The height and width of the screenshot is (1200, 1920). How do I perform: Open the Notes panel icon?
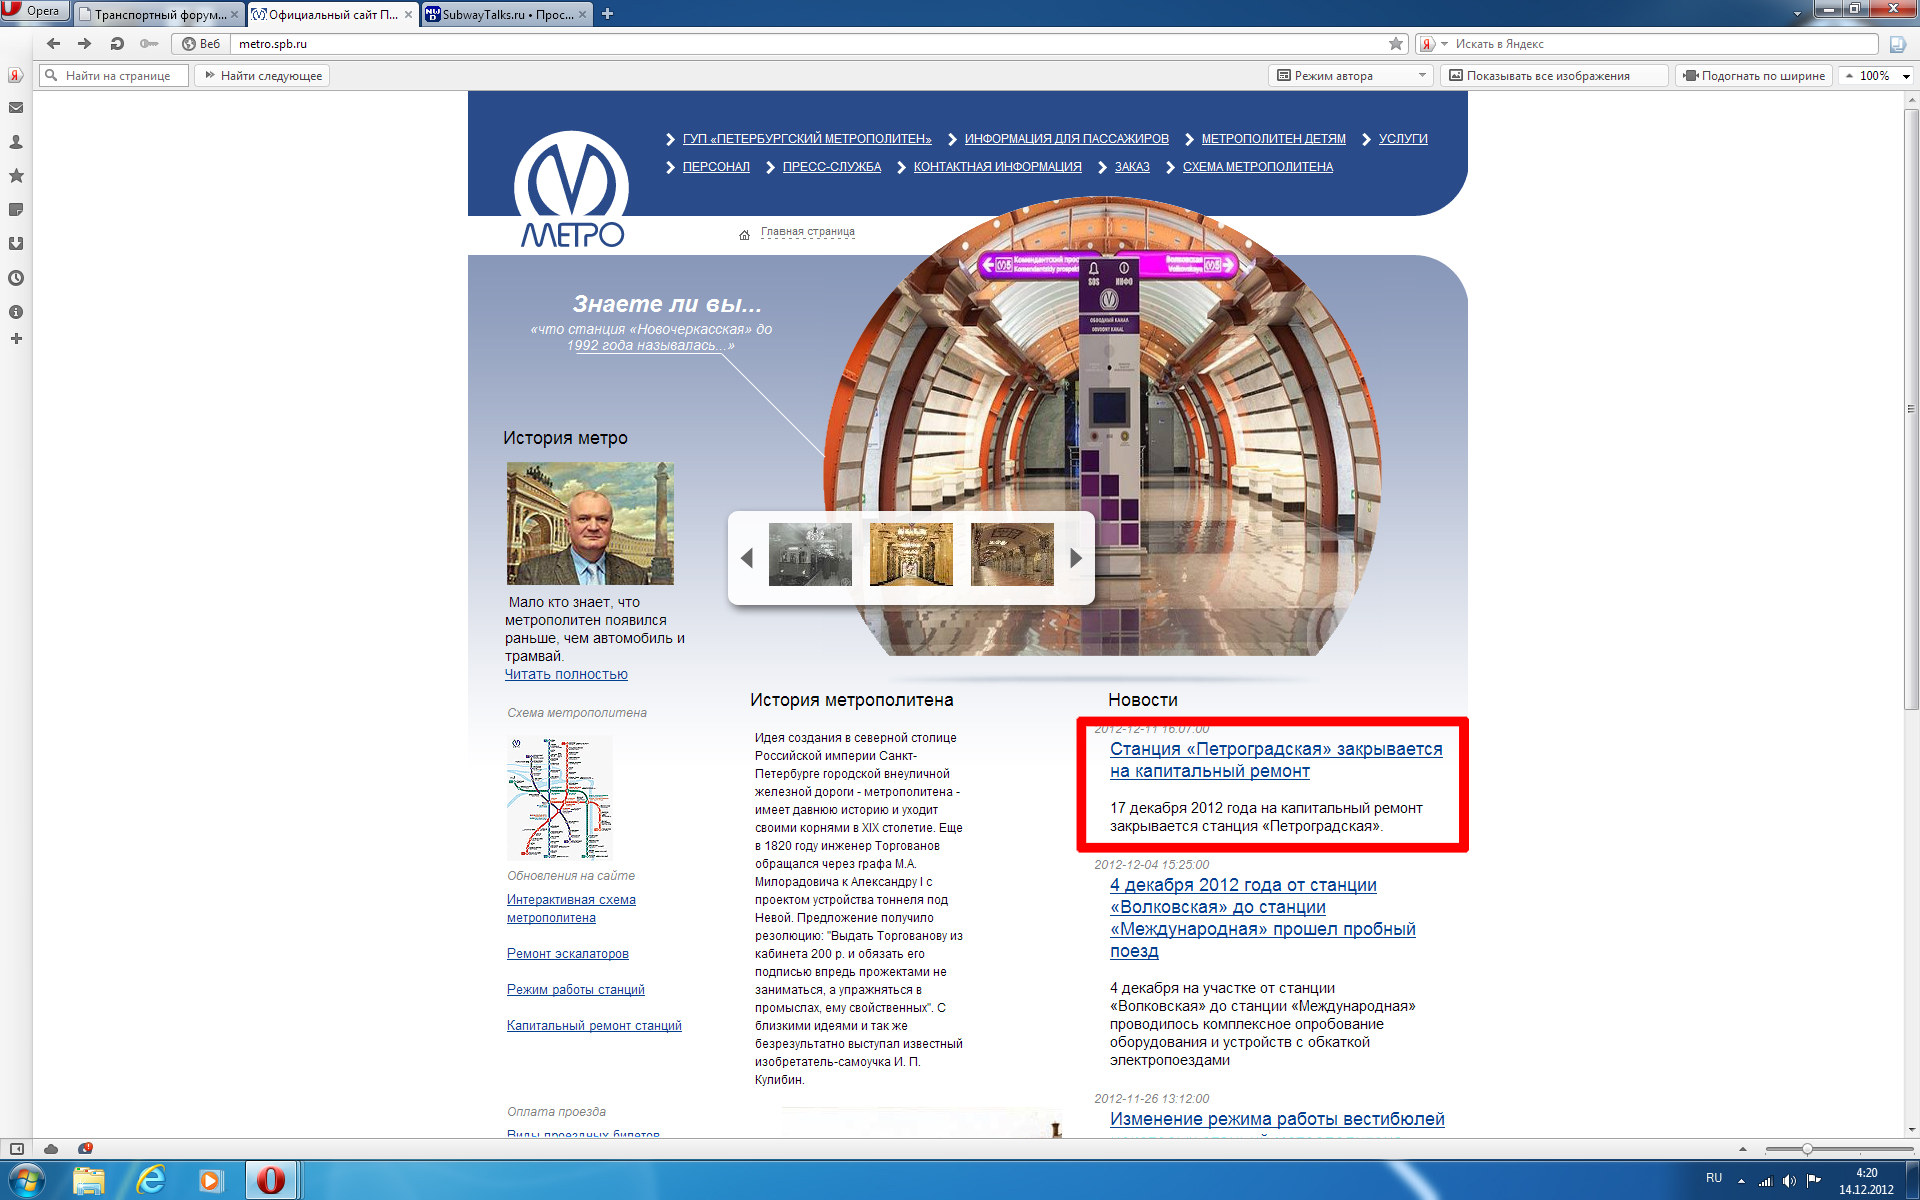(x=16, y=210)
